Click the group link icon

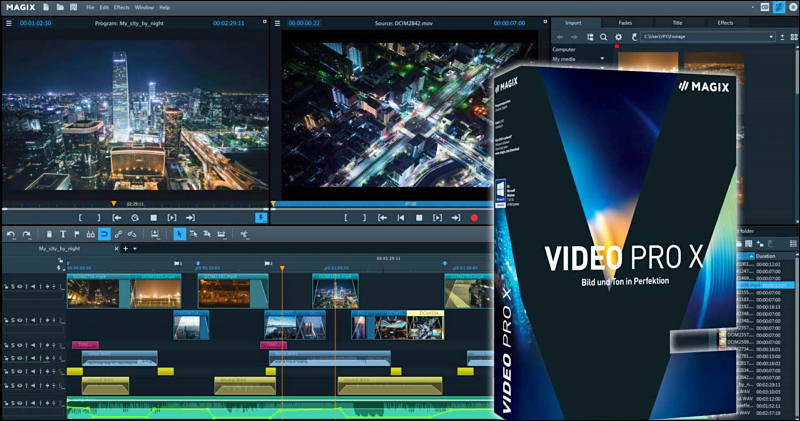pyautogui.click(x=118, y=234)
